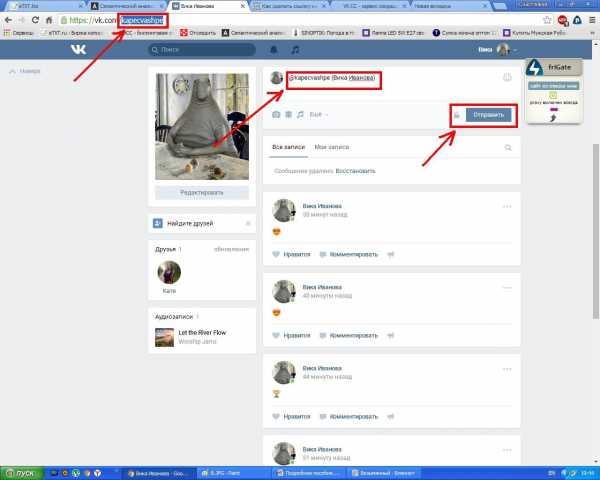The width and height of the screenshot is (600, 480).
Task: Expand the Ещё attachments dropdown
Action: pos(318,114)
